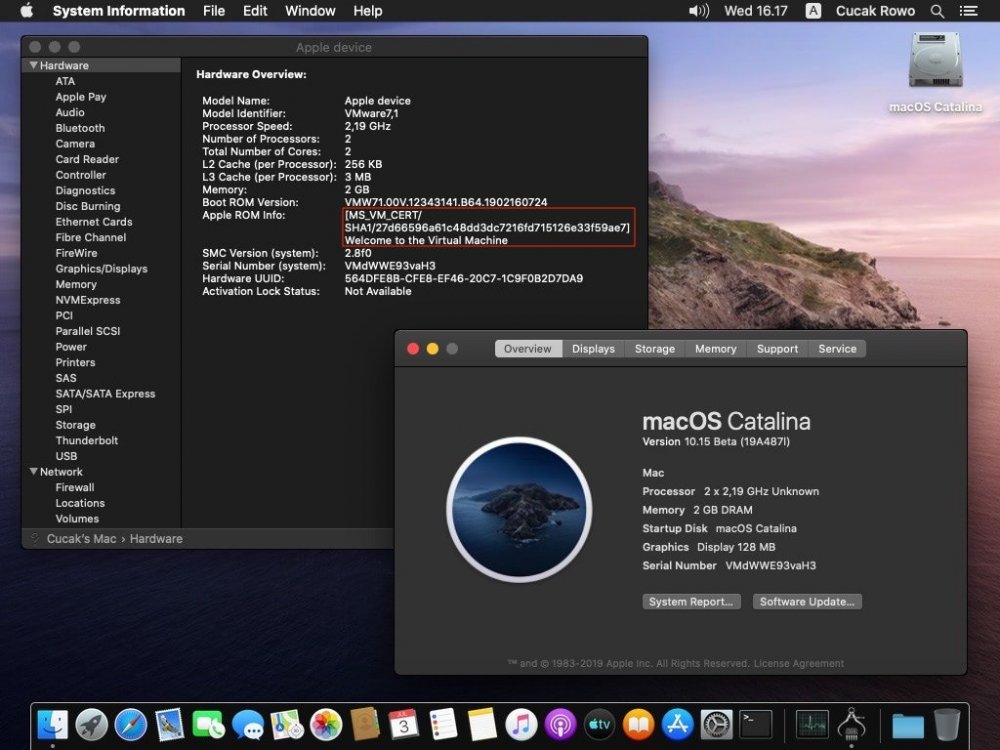Collapse the Hardware section triangle

tap(33, 65)
